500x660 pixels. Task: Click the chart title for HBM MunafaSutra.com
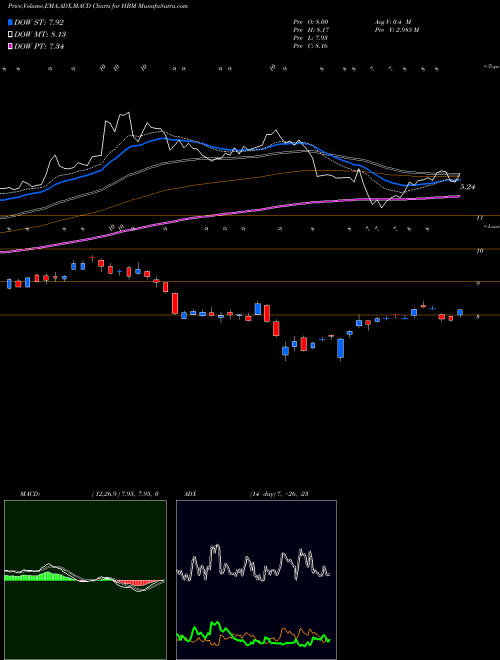pyautogui.click(x=98, y=6)
